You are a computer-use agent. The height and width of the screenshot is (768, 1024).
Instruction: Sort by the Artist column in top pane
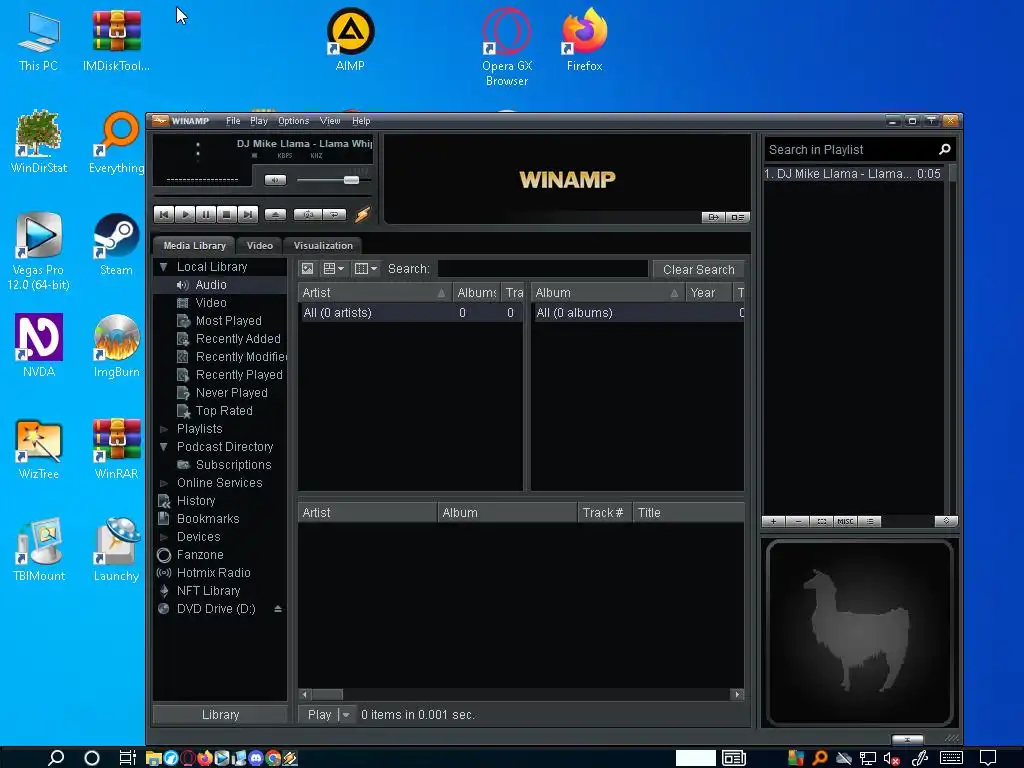(375, 293)
